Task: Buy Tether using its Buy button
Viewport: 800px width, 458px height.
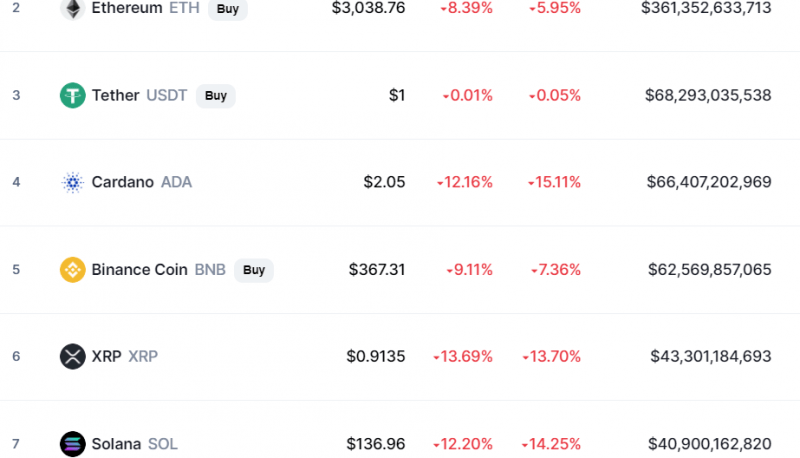Action: [x=216, y=96]
